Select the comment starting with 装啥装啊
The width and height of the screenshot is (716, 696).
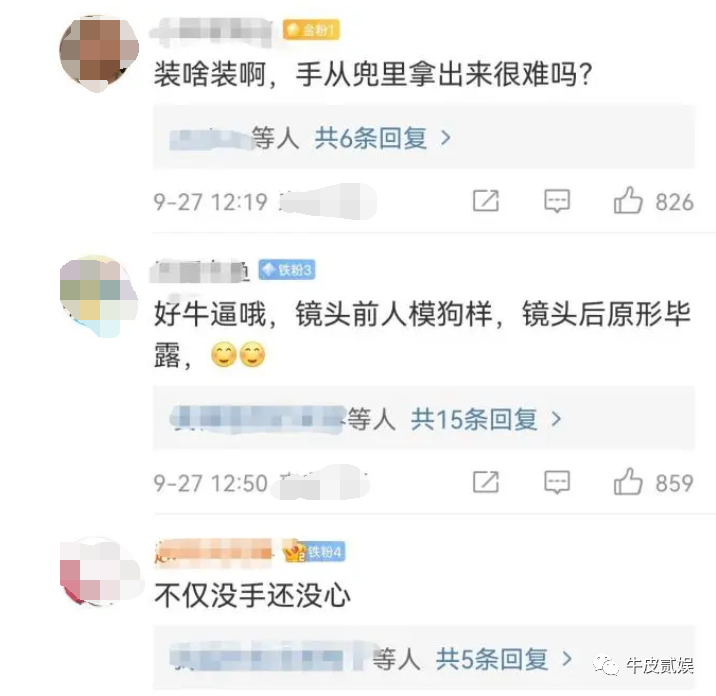tap(373, 74)
